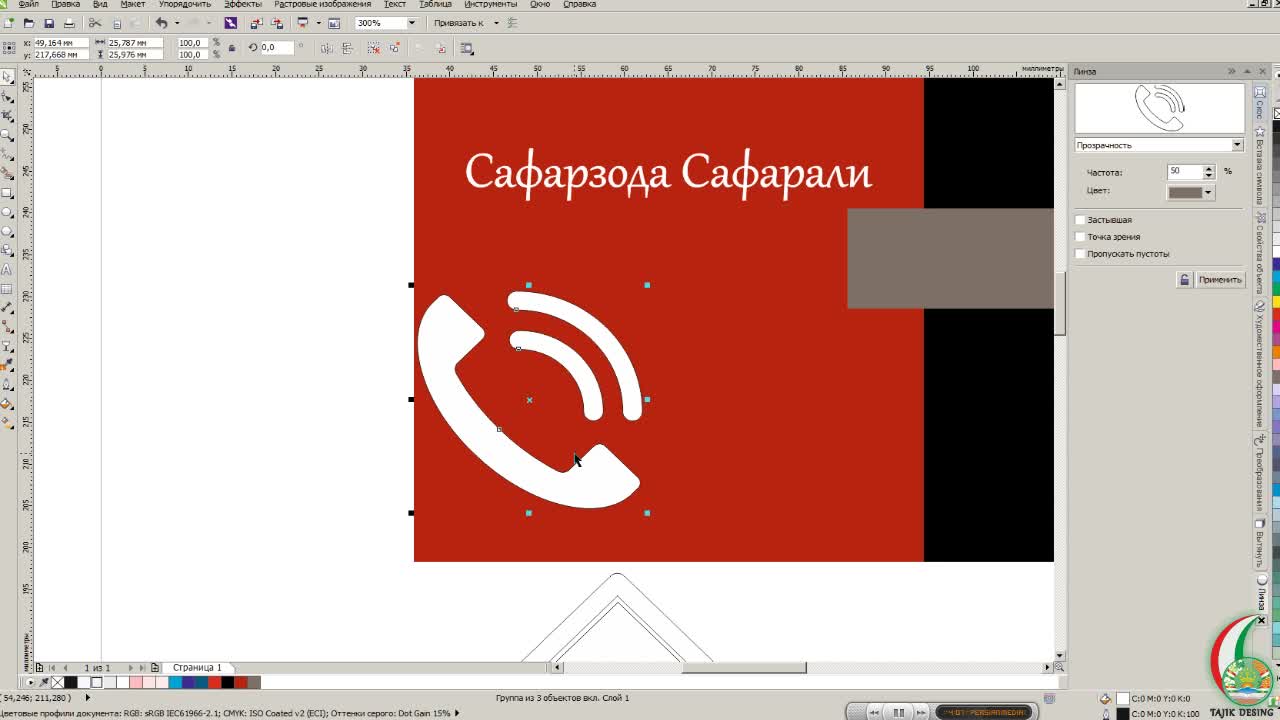Image resolution: width=1280 pixels, height=720 pixels.
Task: Expand the undo history arrow
Action: (177, 22)
